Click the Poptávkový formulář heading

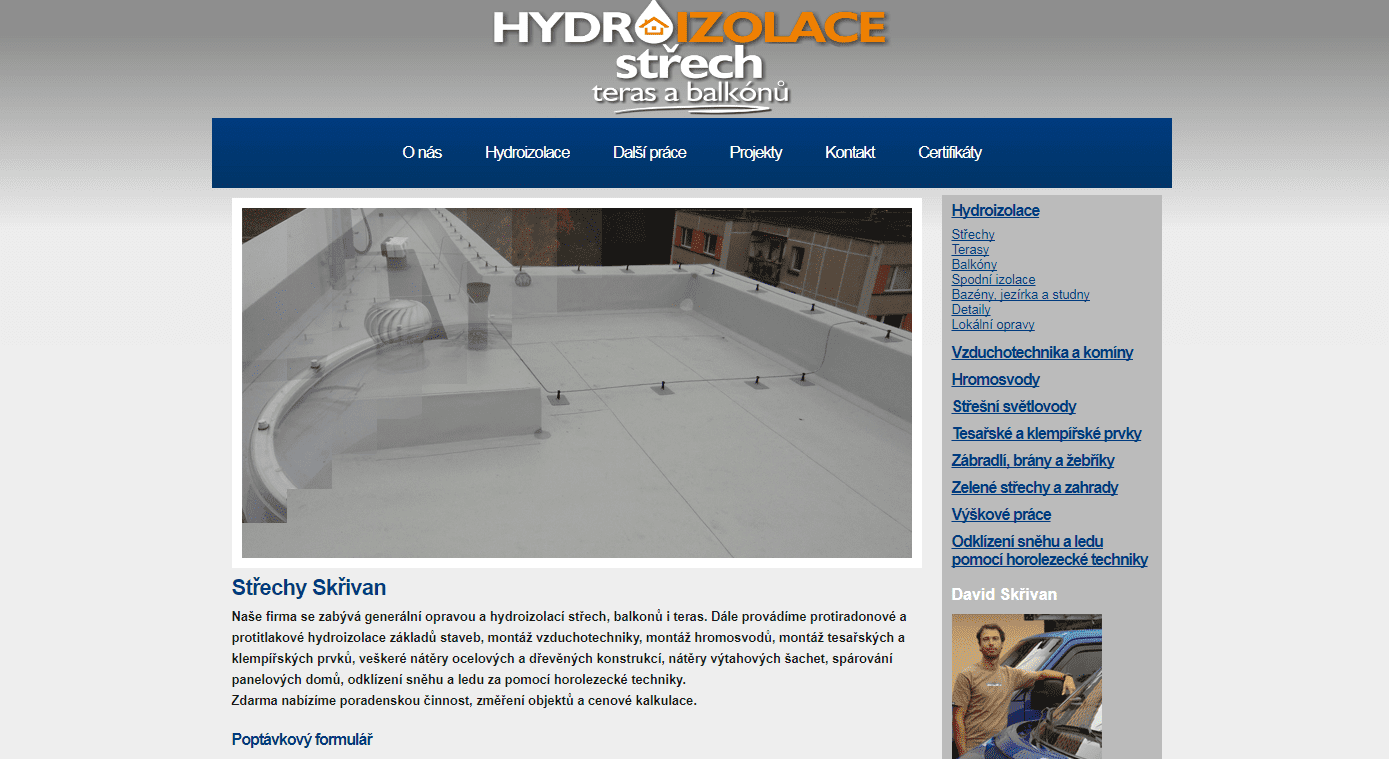pos(302,740)
